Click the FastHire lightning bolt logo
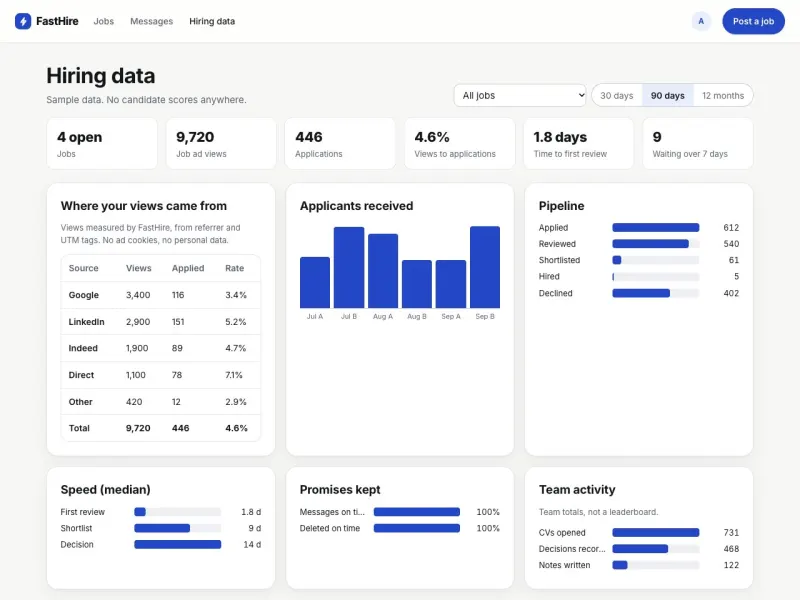The width and height of the screenshot is (800, 600). [23, 21]
